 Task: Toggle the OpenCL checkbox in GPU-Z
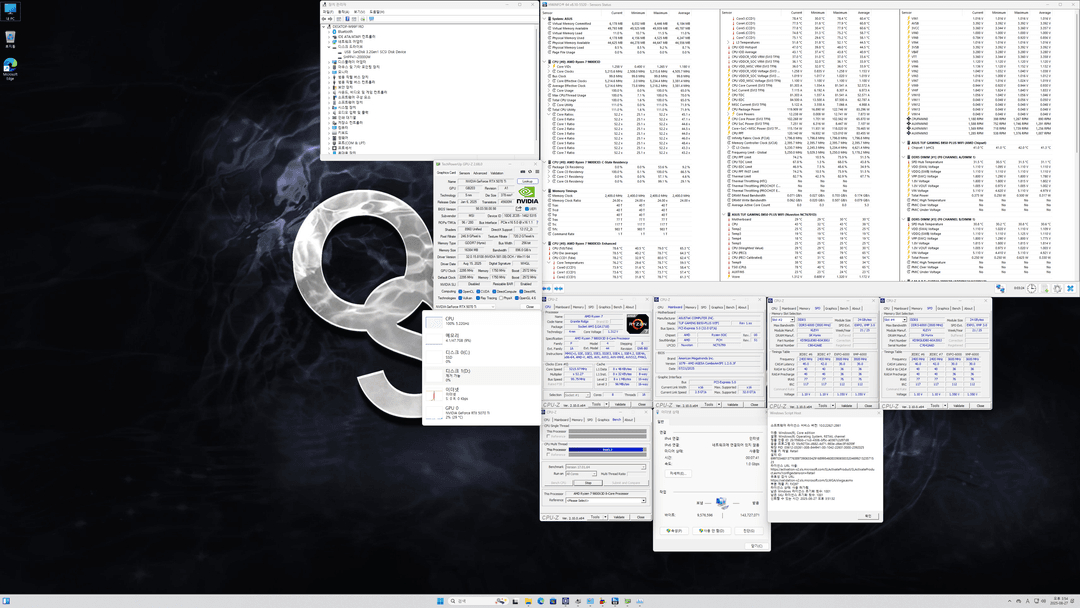click(460, 291)
